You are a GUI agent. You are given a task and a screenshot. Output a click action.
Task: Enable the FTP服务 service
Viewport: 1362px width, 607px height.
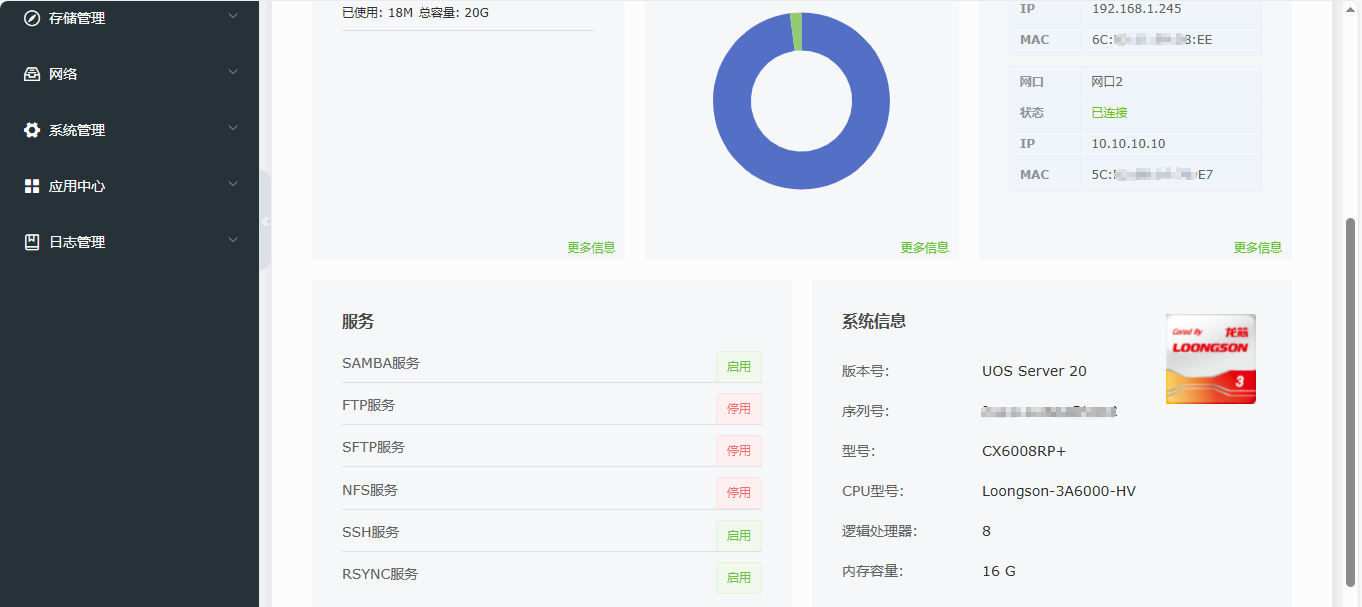(x=738, y=408)
